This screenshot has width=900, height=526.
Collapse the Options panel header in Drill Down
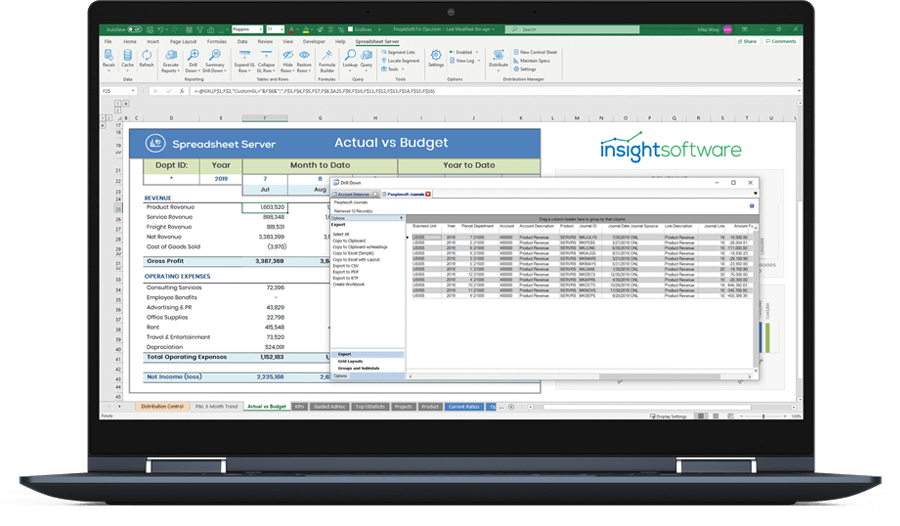[401, 218]
